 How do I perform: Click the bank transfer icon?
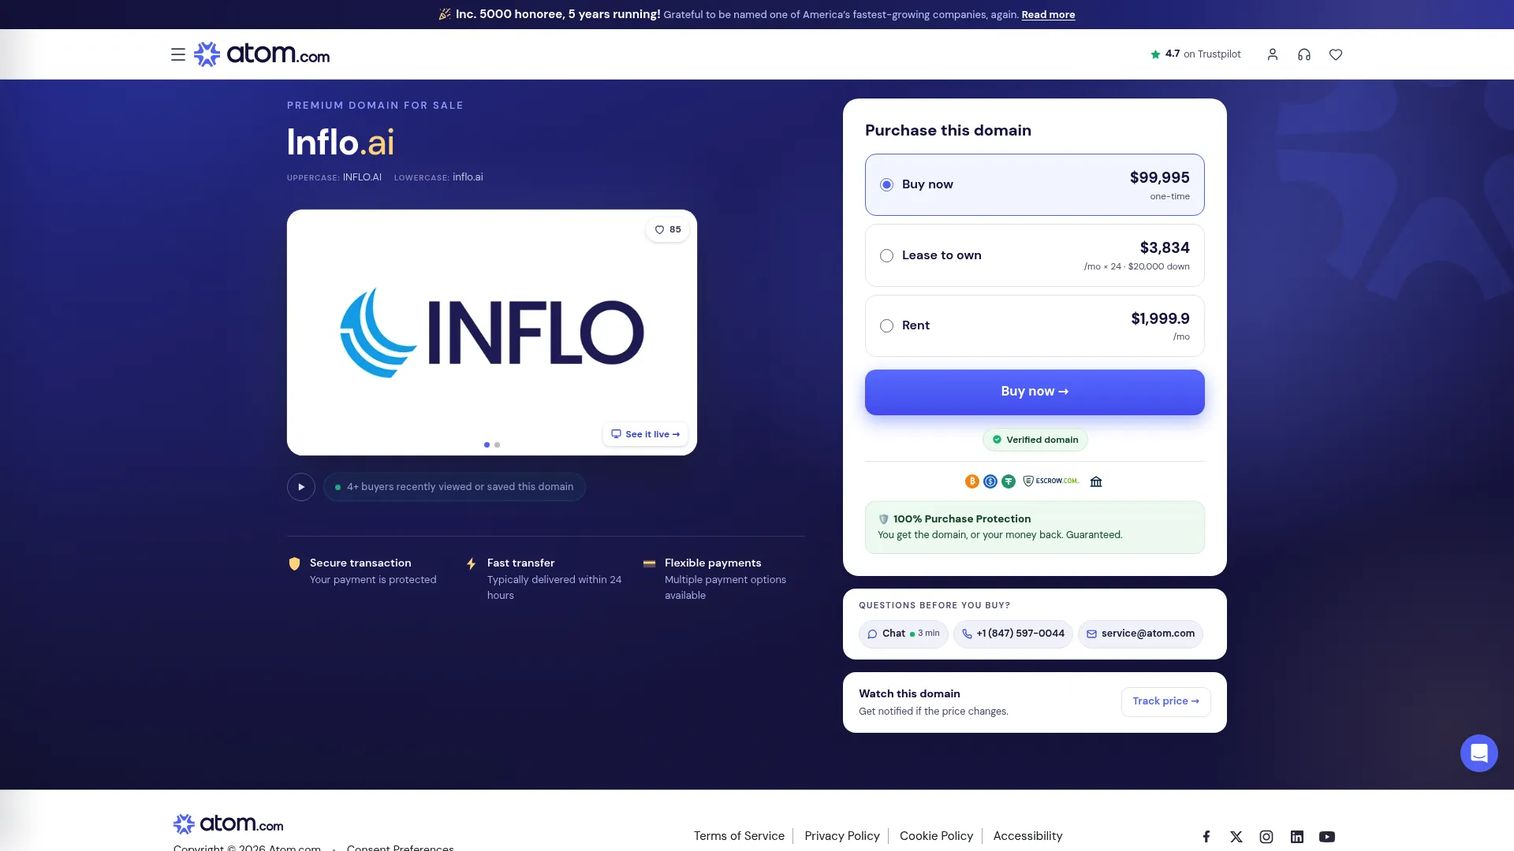coord(1096,481)
